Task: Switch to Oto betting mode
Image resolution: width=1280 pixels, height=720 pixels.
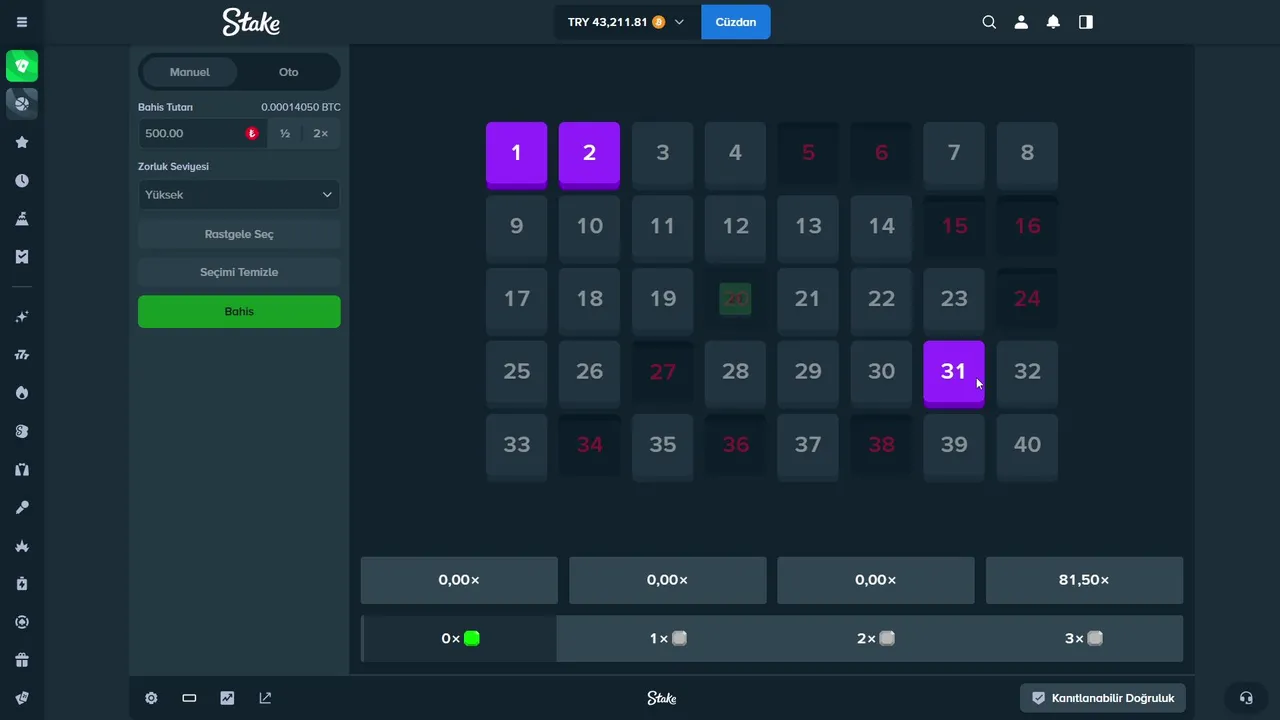Action: coord(289,72)
